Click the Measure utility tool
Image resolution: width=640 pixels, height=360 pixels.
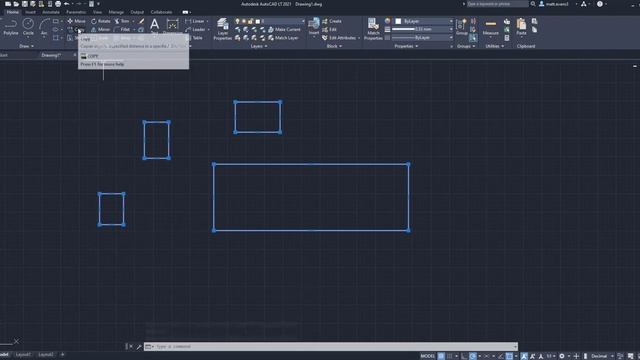click(491, 27)
